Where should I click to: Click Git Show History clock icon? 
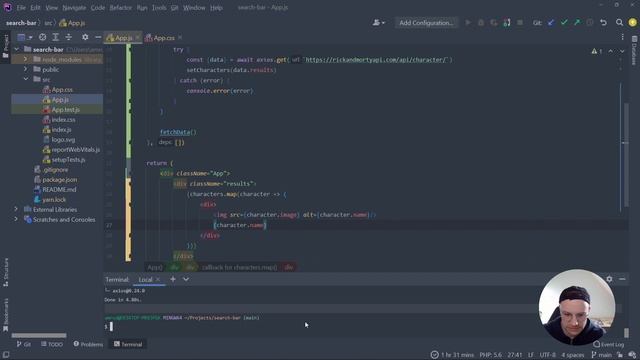pyautogui.click(x=590, y=23)
